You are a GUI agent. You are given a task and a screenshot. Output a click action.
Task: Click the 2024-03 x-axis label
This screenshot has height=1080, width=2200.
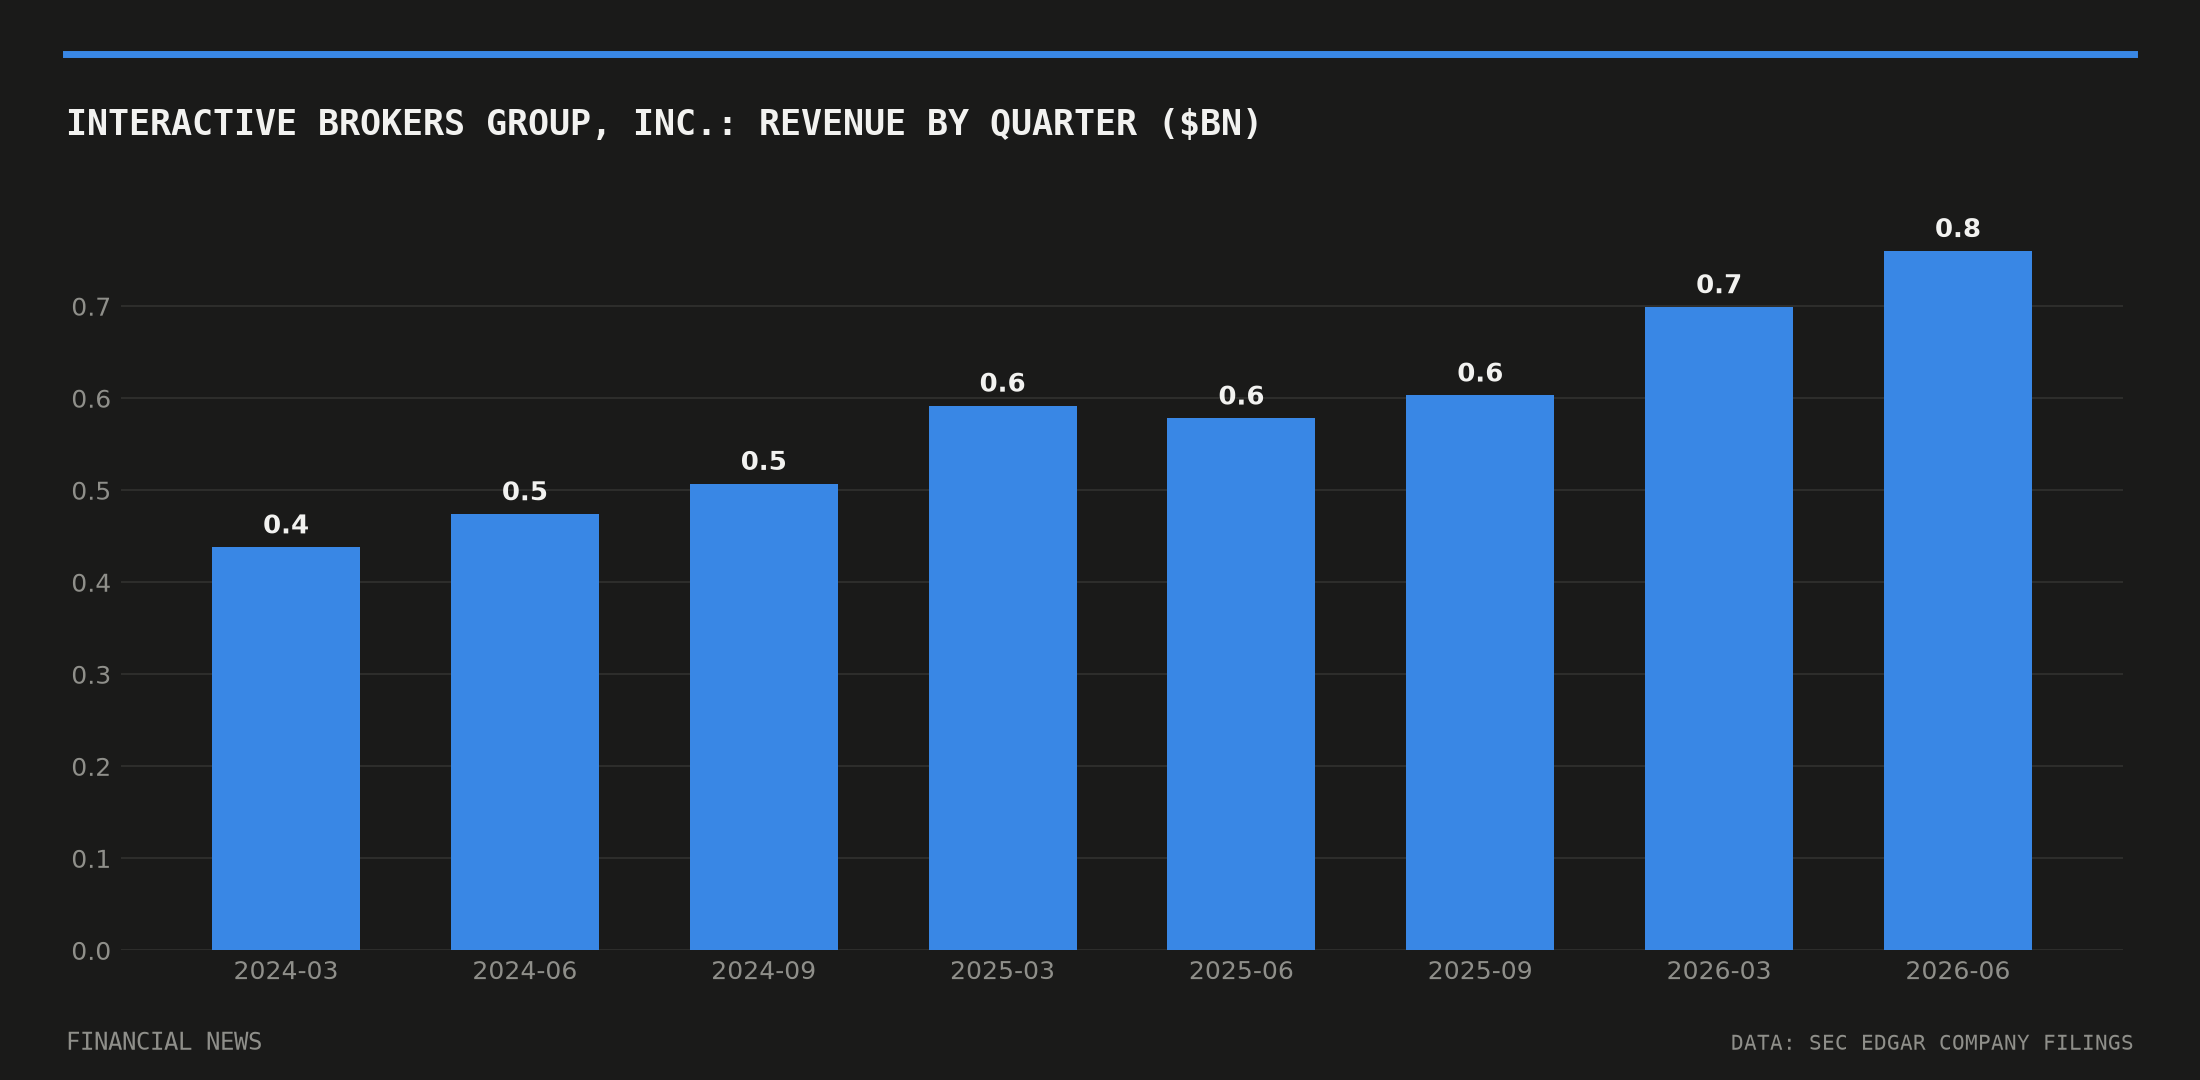coord(286,971)
